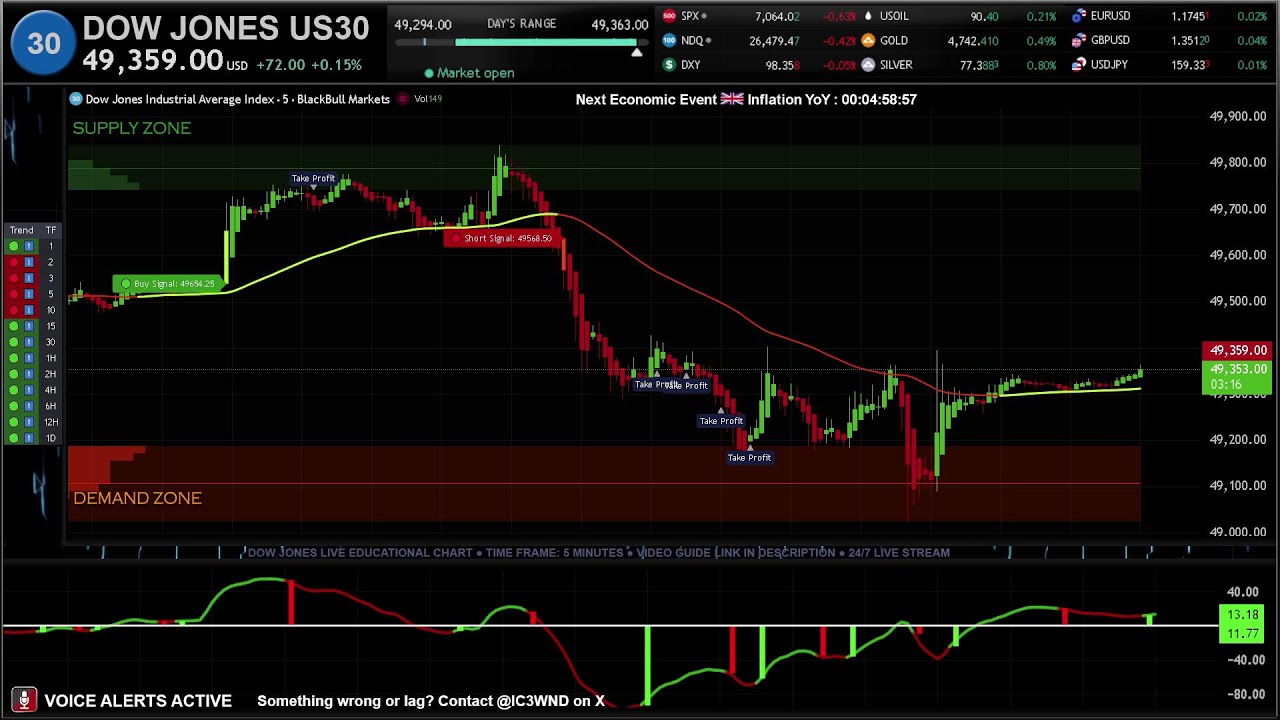This screenshot has width=1280, height=720.
Task: Click the green trend dot for timeframe 6H
Action: click(13, 406)
